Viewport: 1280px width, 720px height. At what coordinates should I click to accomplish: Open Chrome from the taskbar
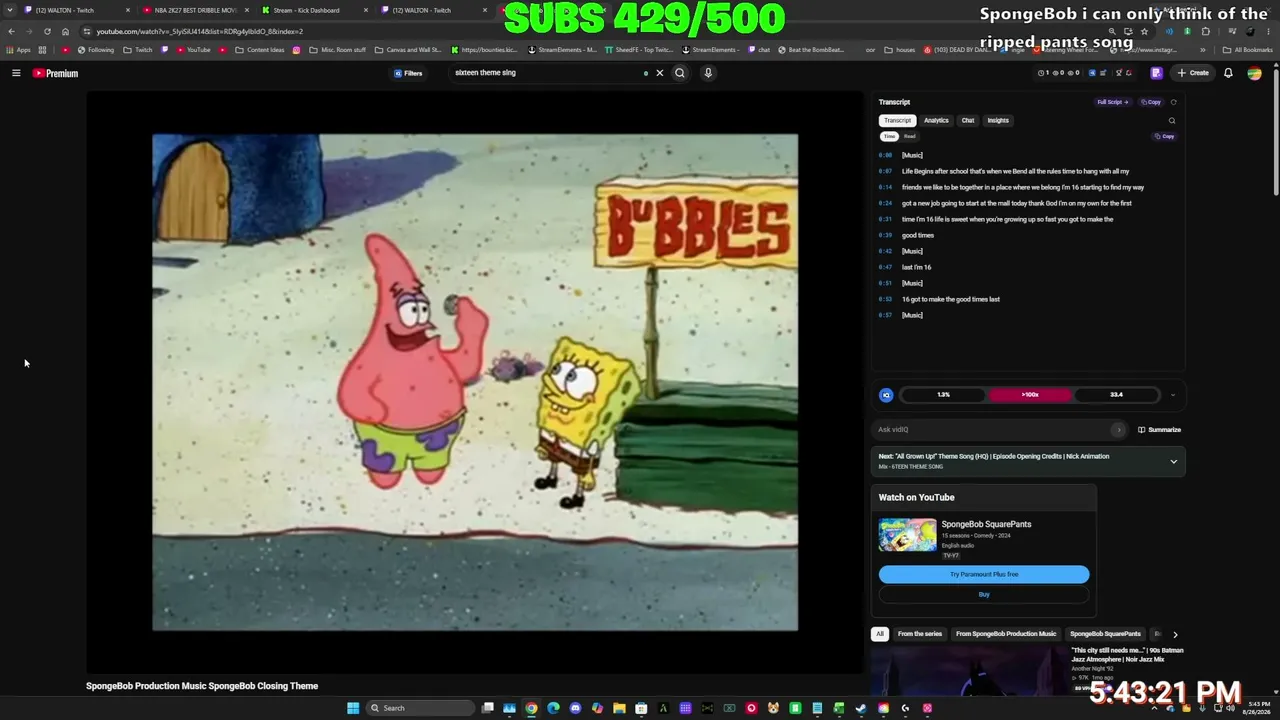(531, 708)
